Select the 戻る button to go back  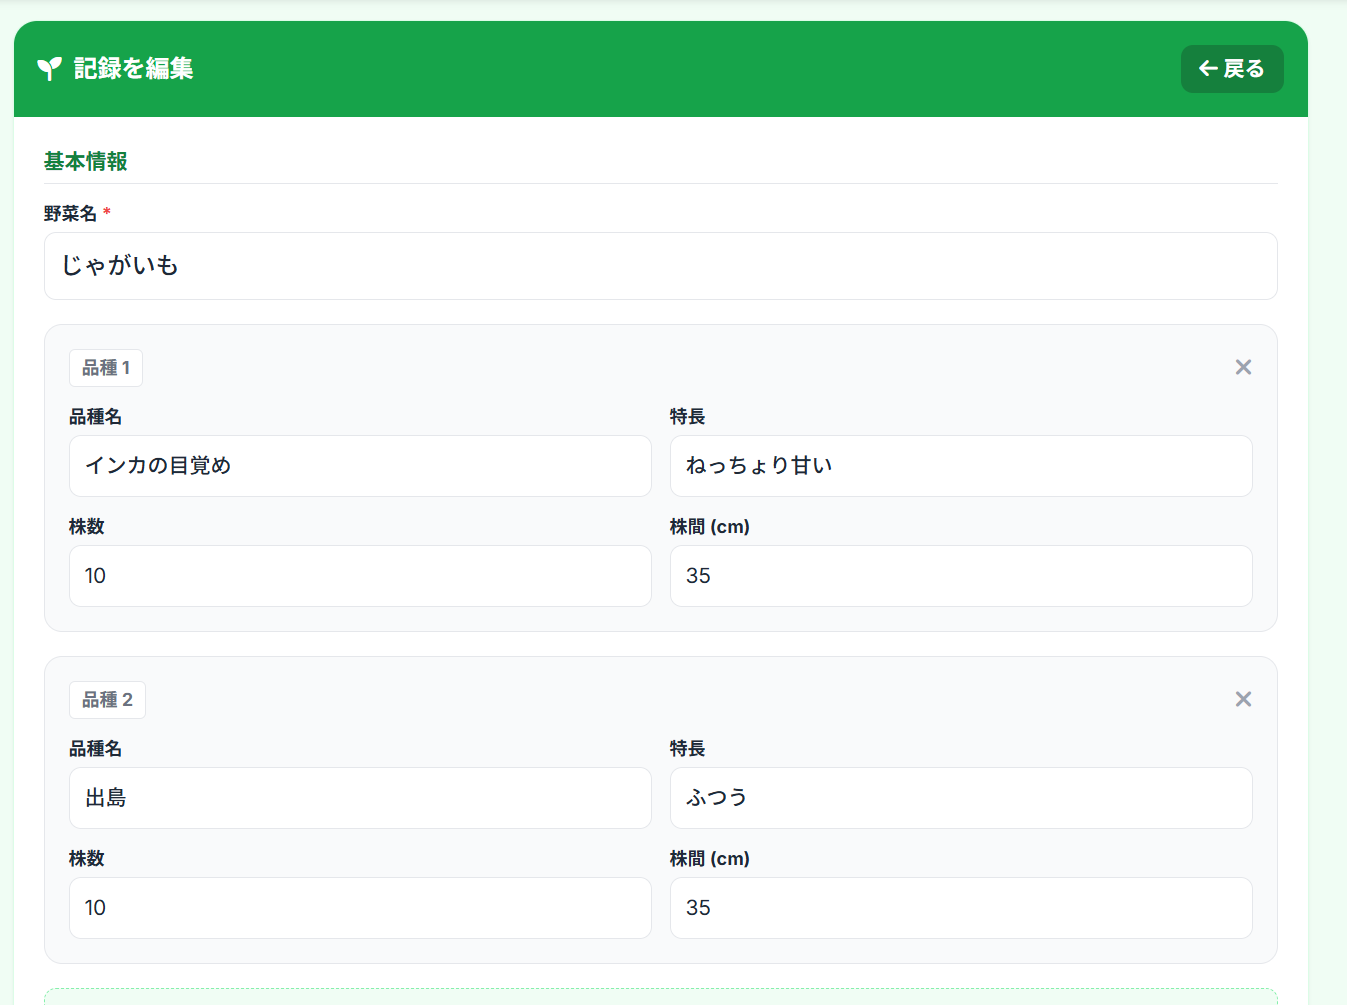click(x=1232, y=69)
